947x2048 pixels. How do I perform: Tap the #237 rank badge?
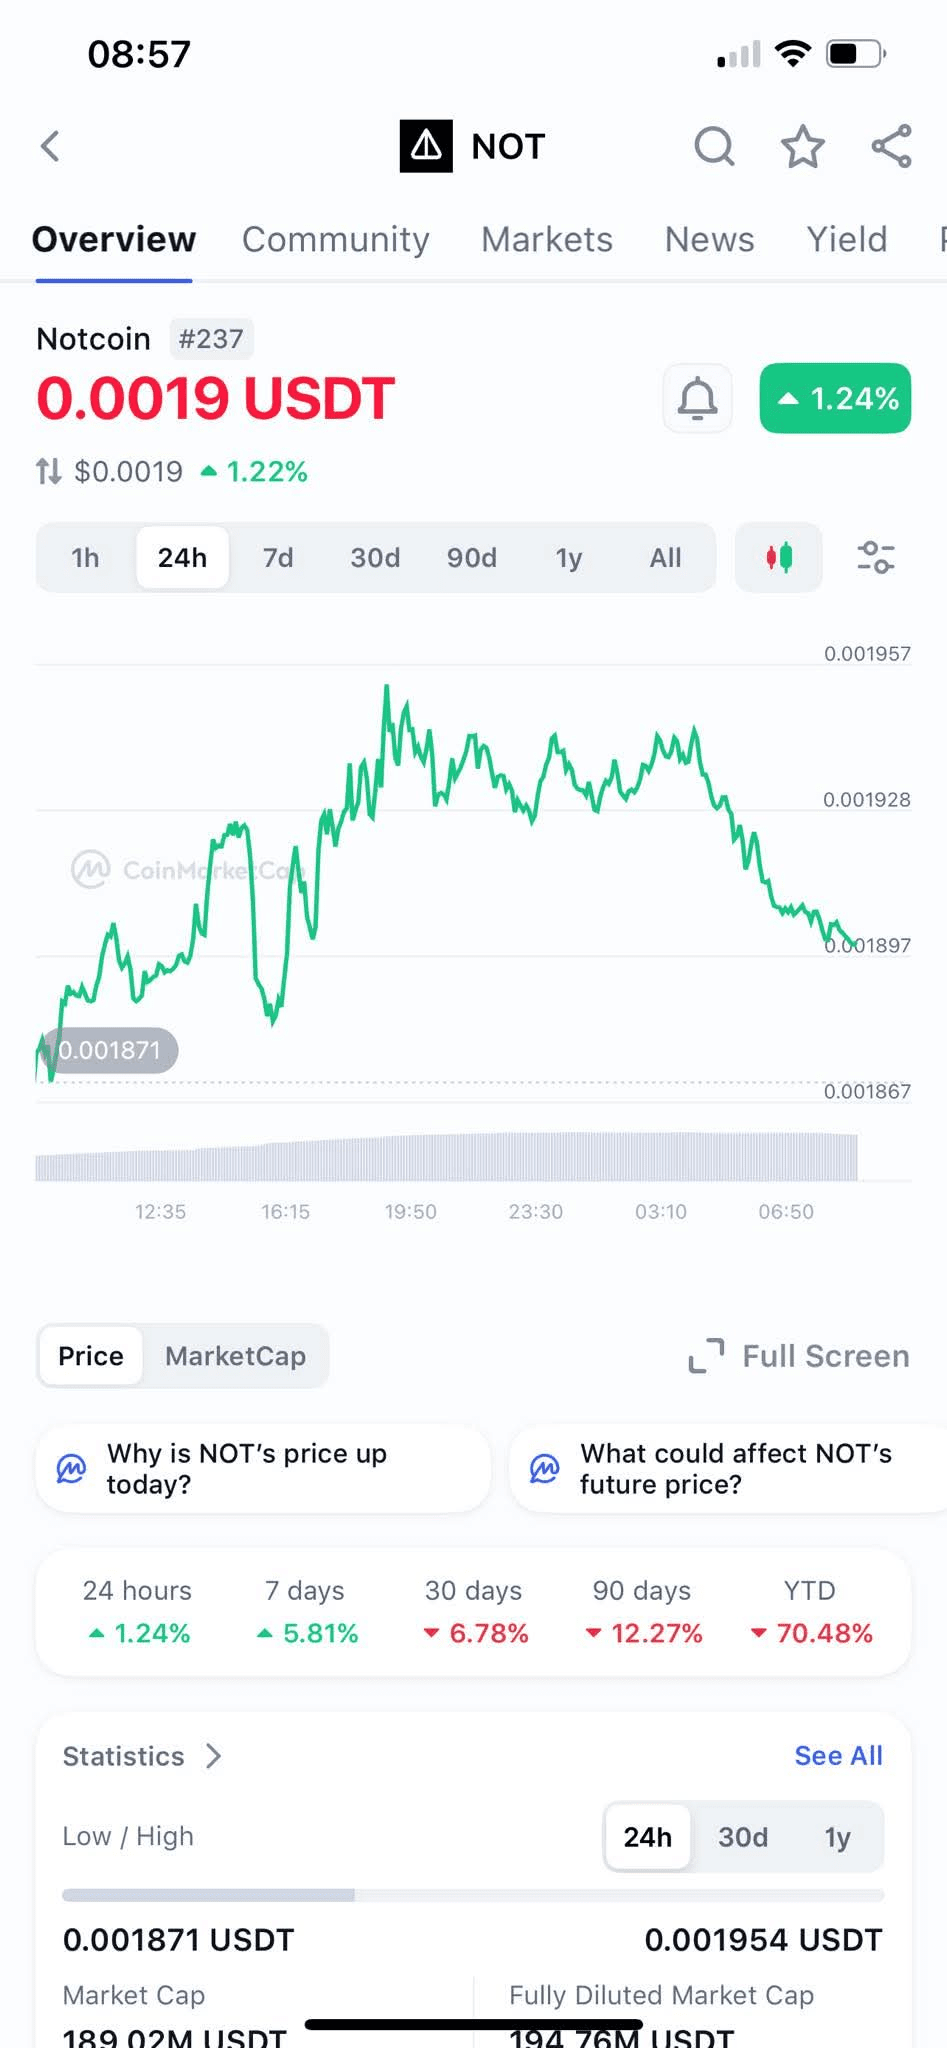(211, 339)
